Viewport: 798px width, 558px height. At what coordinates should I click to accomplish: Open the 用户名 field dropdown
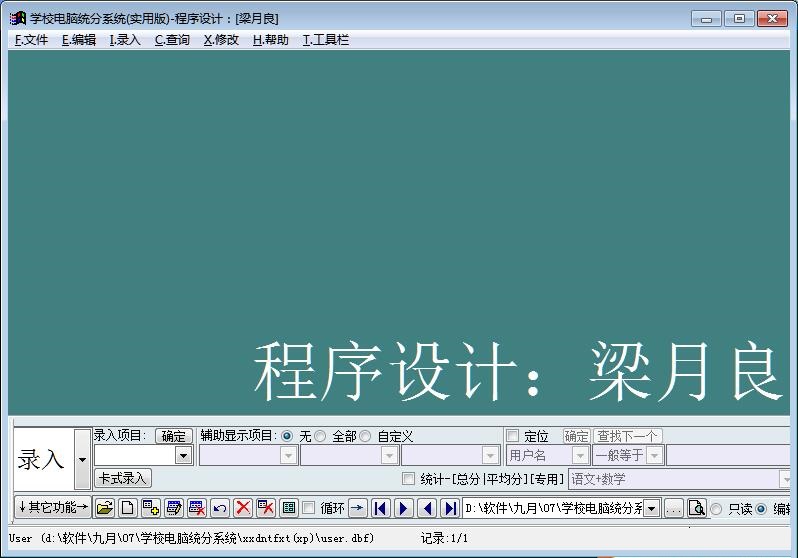coord(580,455)
